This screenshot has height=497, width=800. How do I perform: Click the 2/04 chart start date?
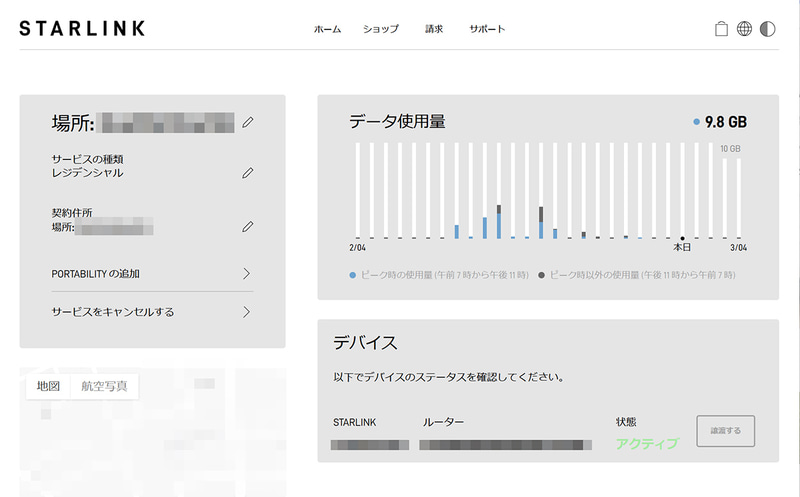point(357,247)
